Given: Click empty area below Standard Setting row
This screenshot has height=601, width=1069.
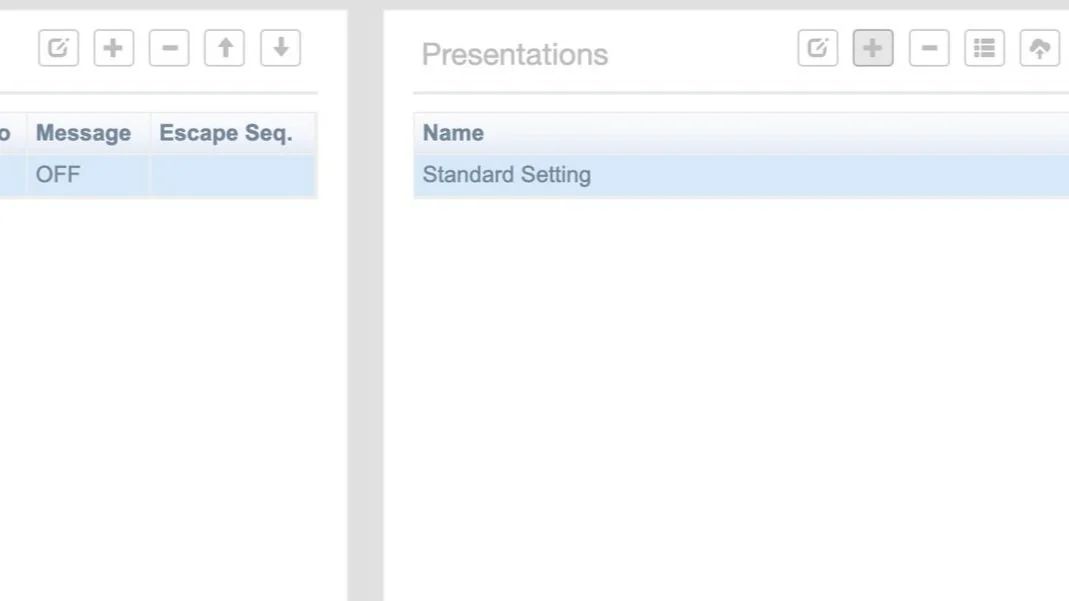Looking at the screenshot, I should tap(700, 350).
